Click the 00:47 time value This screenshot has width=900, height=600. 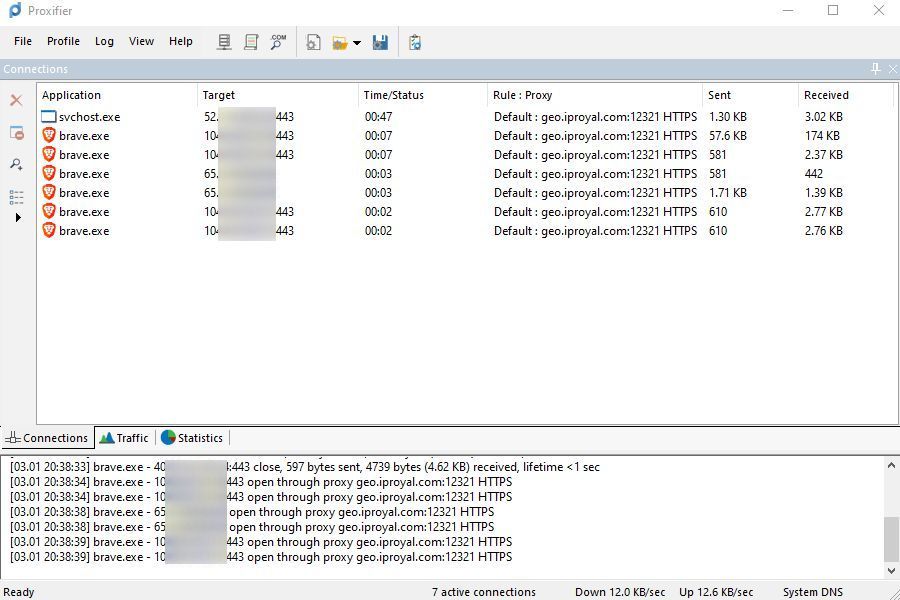click(x=378, y=117)
